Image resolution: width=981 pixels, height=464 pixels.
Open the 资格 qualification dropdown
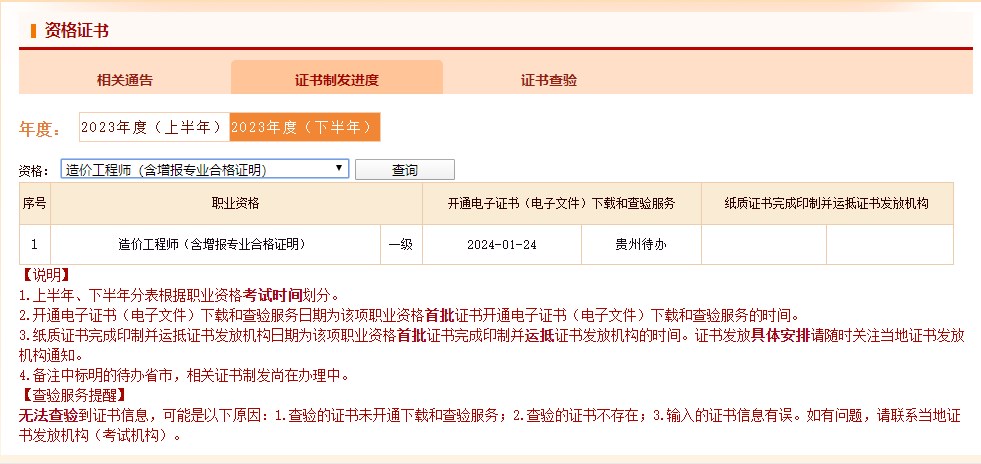[x=204, y=170]
